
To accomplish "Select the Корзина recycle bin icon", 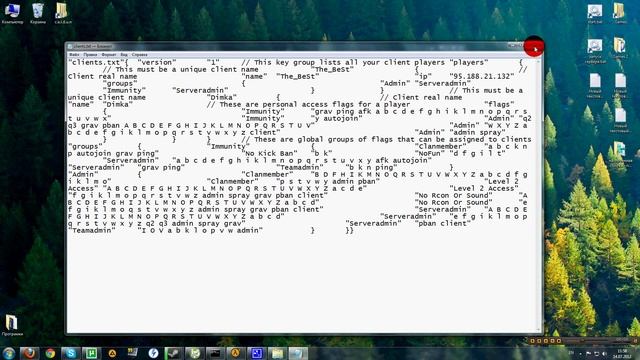I will 38,13.
